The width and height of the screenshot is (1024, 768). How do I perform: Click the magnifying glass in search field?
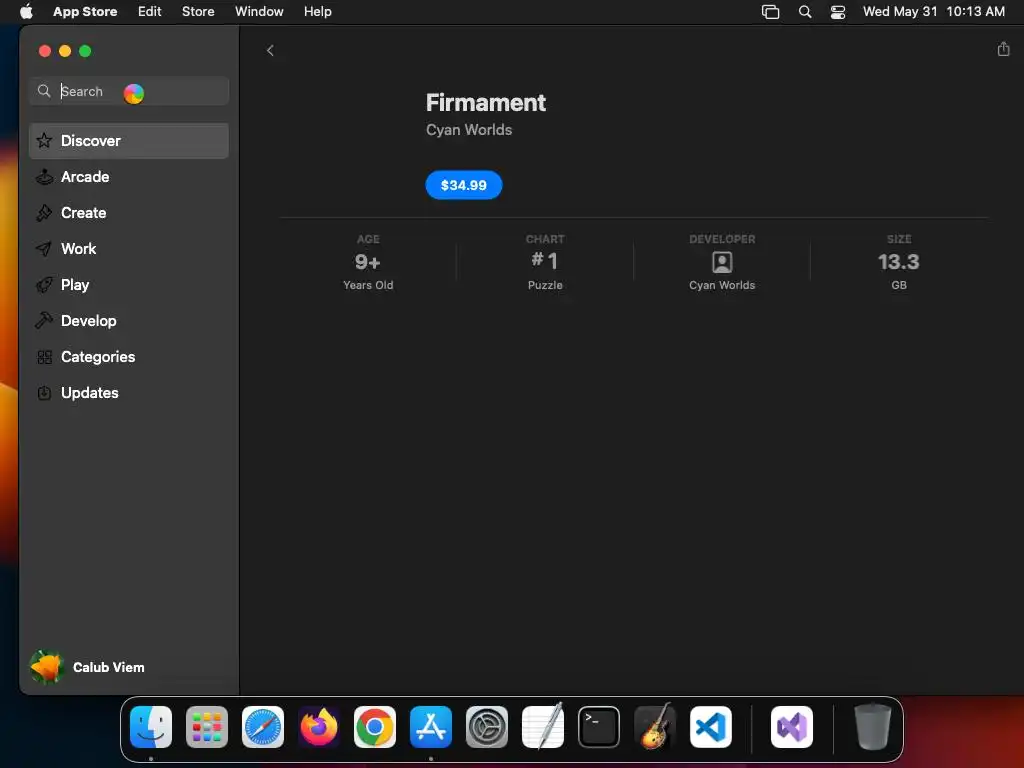click(44, 91)
